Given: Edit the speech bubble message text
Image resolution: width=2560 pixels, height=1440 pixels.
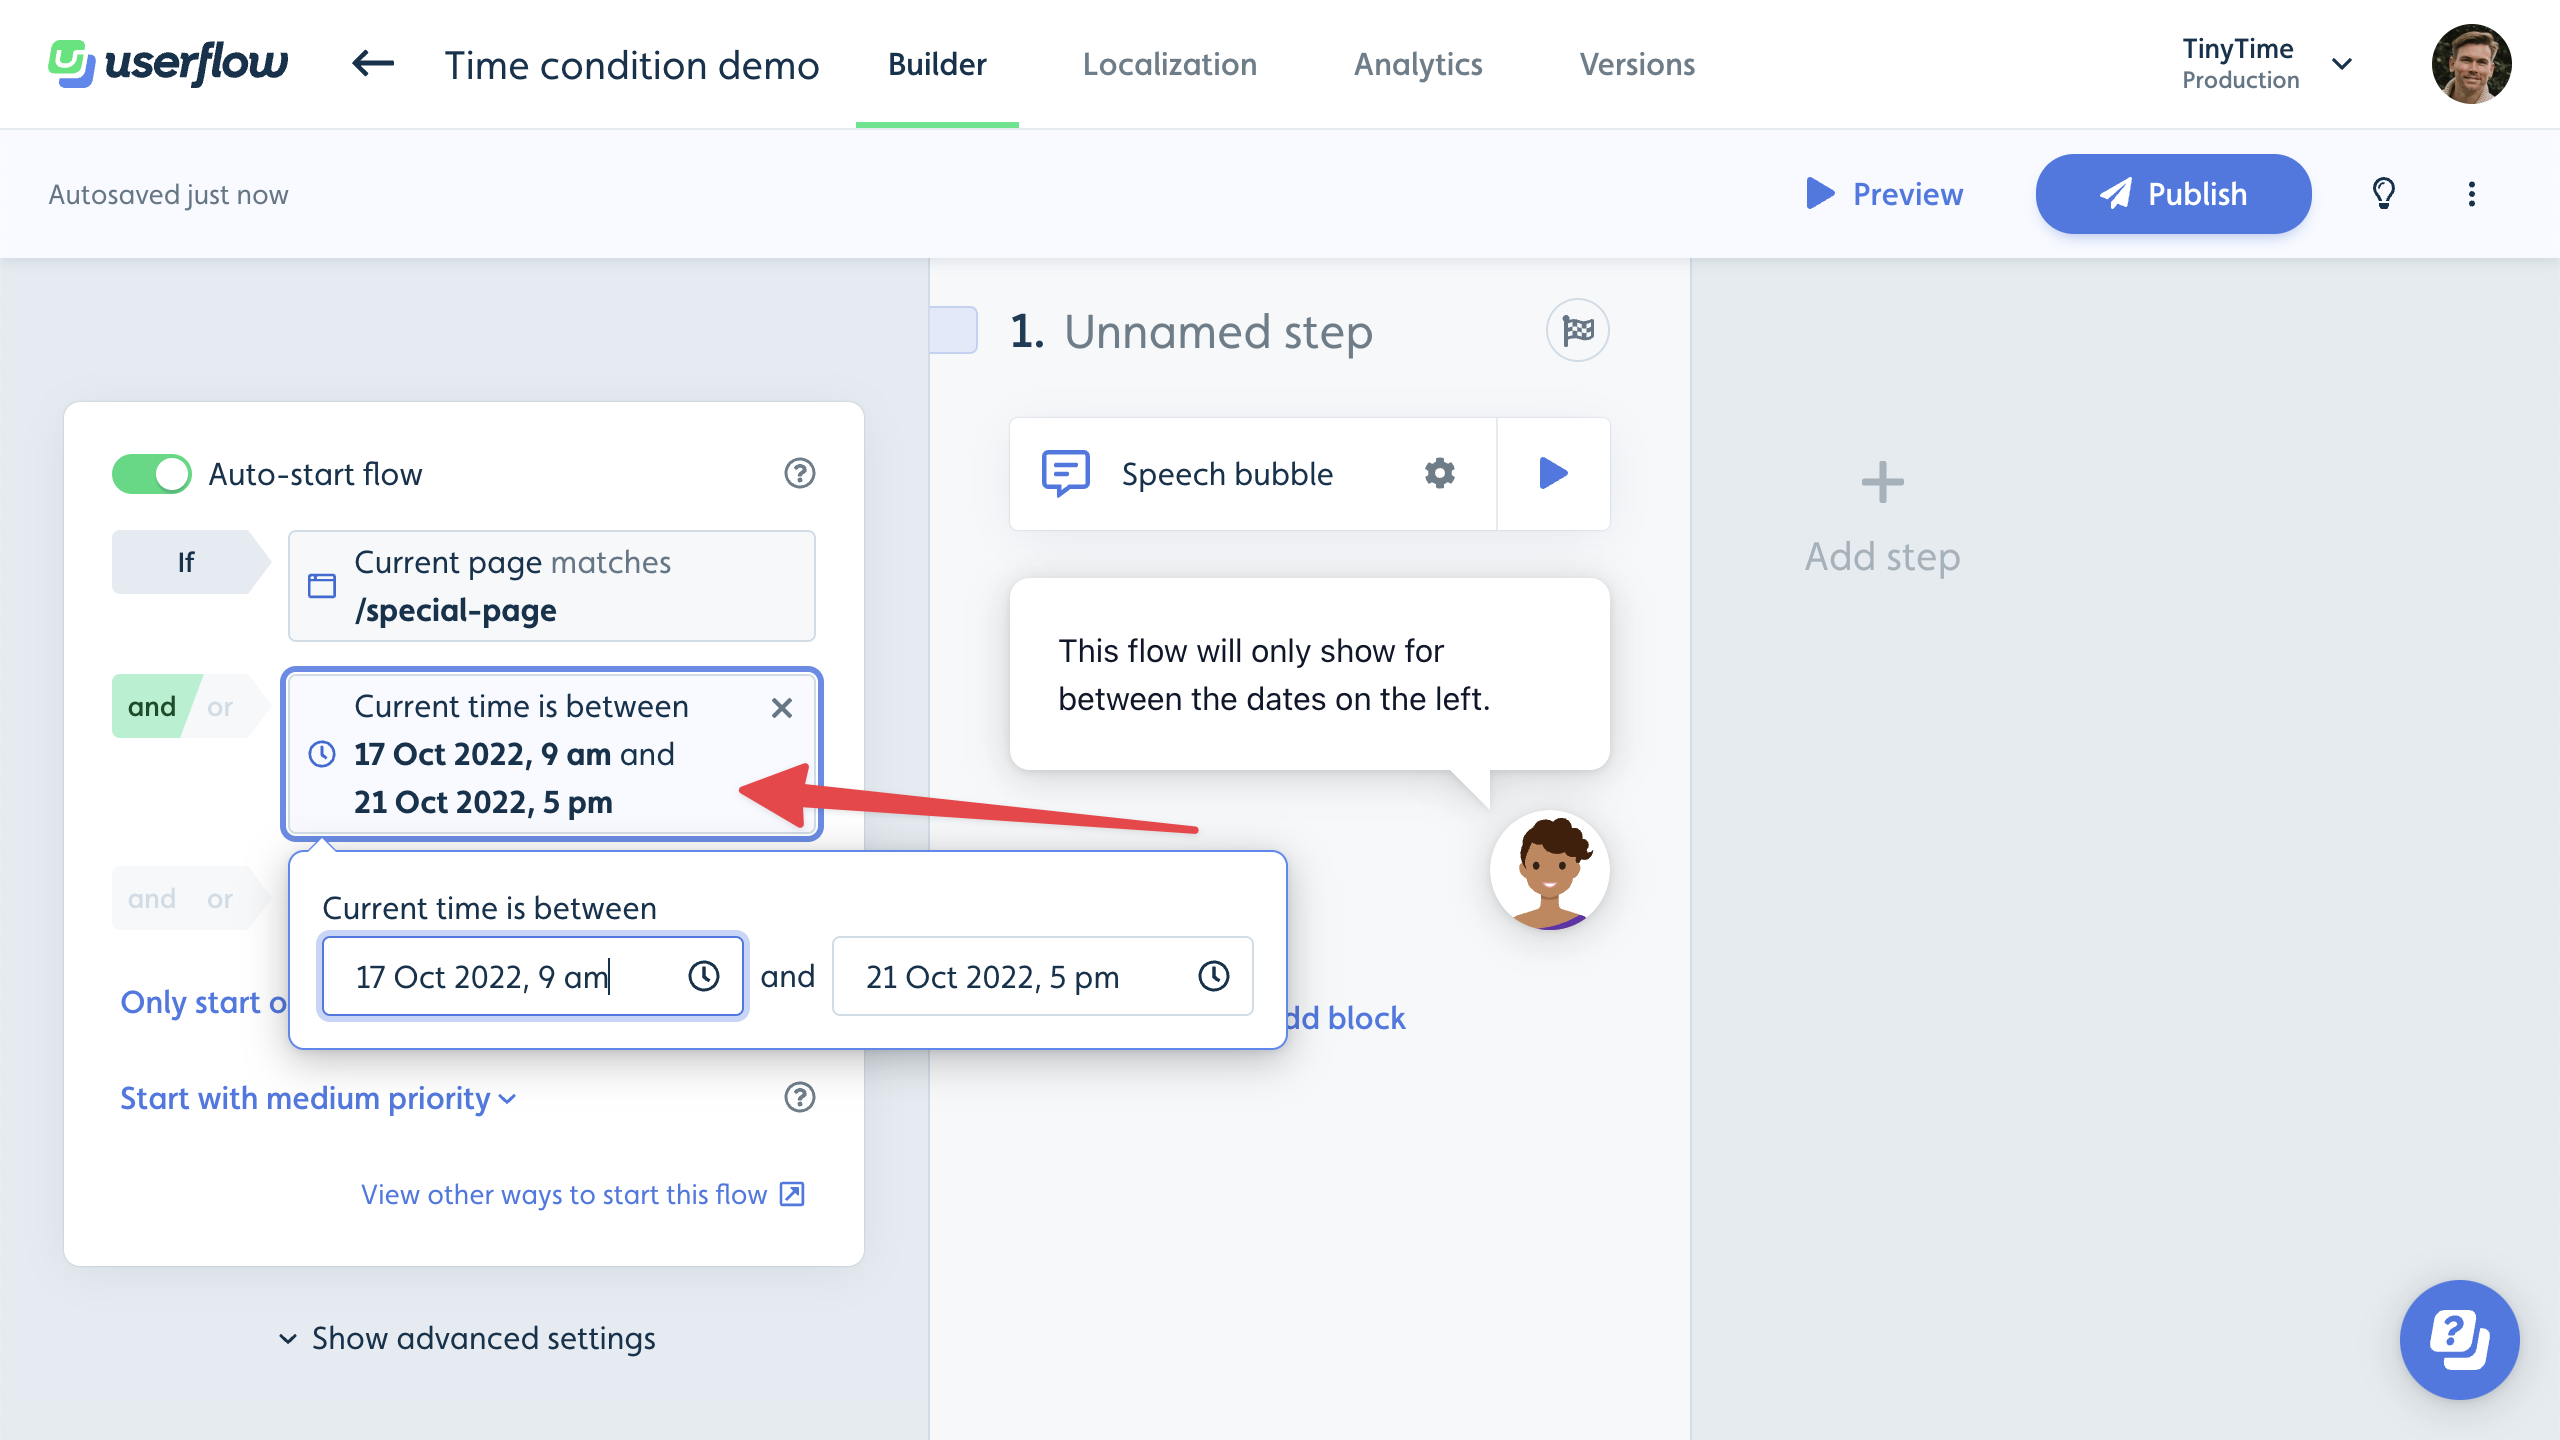Looking at the screenshot, I should click(1274, 674).
